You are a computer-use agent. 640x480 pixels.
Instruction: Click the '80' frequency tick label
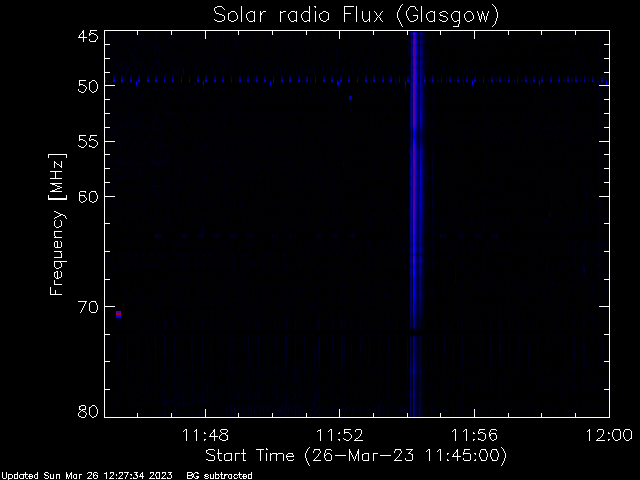pos(88,411)
